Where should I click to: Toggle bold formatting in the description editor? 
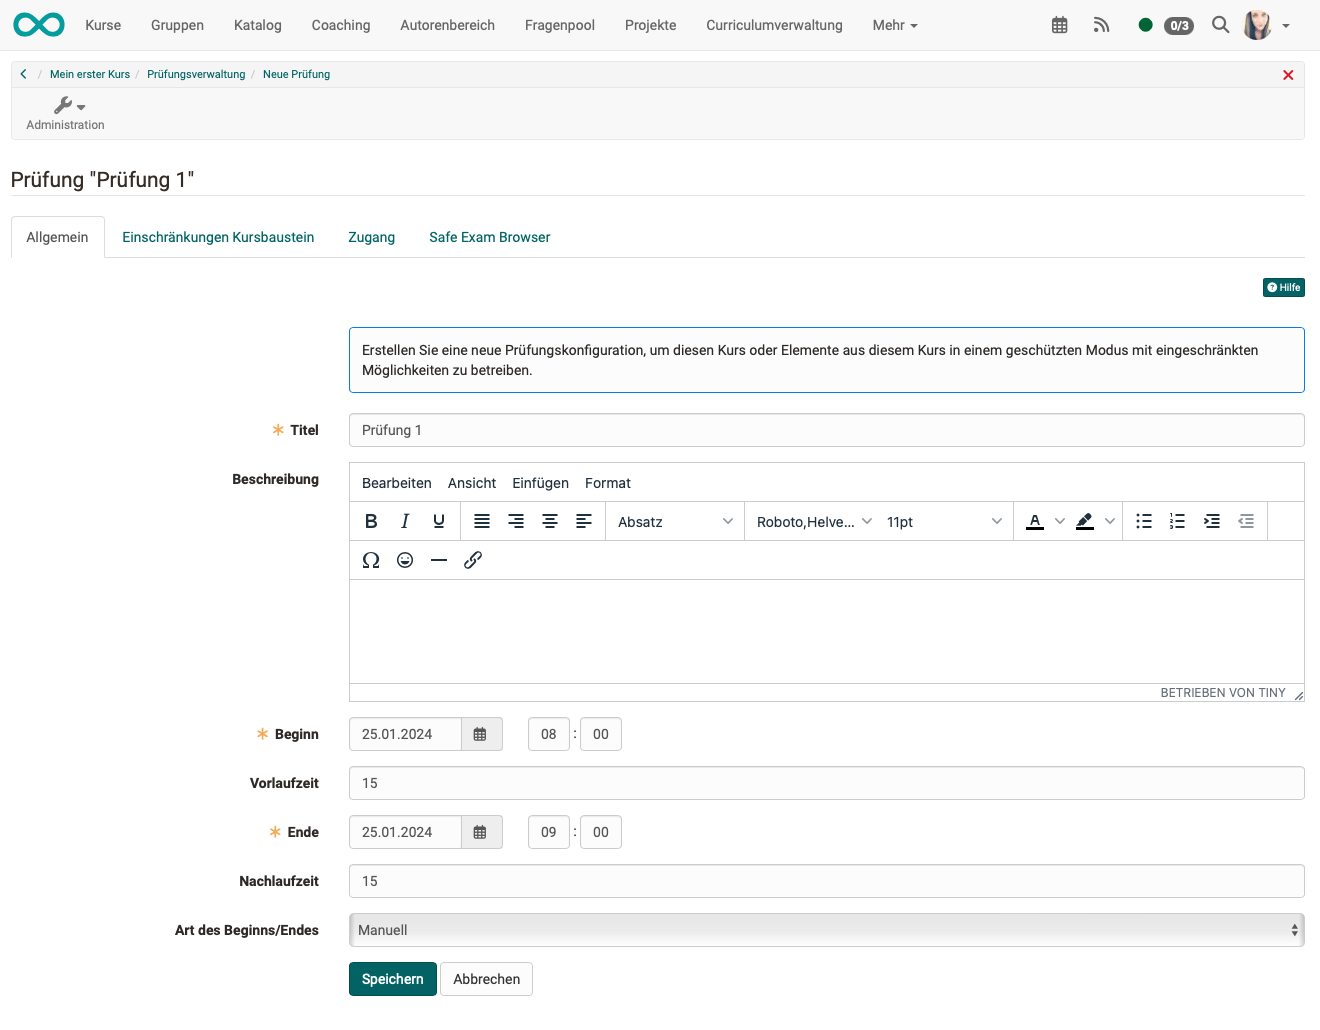pyautogui.click(x=371, y=521)
